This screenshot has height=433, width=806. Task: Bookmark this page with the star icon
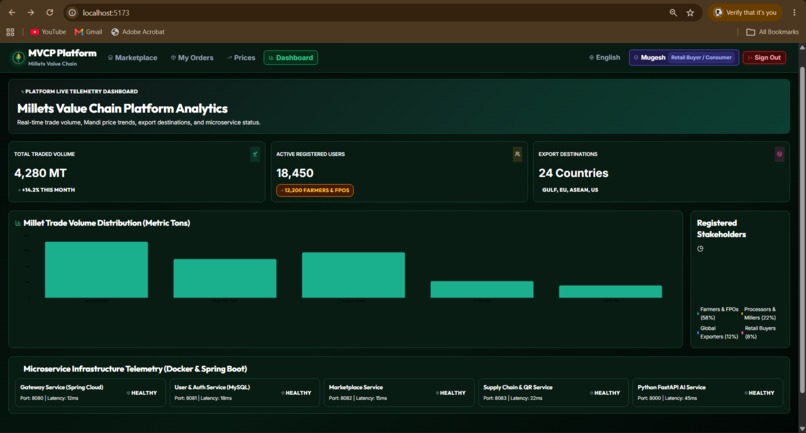tap(690, 12)
